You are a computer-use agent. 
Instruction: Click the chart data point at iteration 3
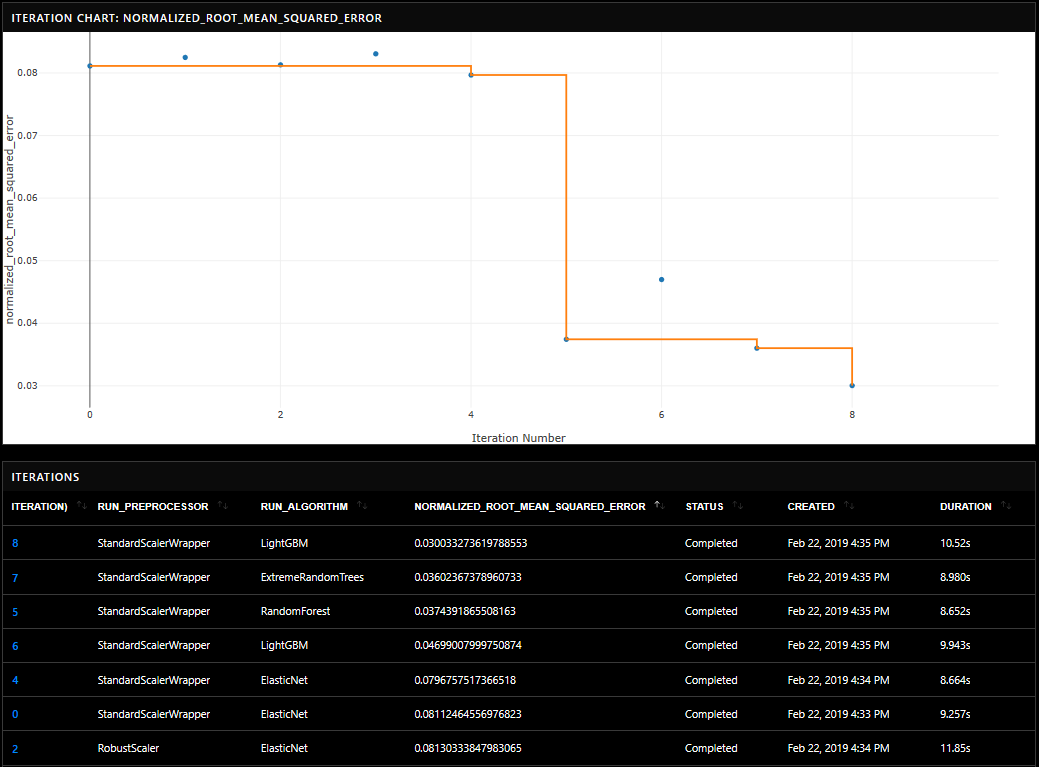376,54
